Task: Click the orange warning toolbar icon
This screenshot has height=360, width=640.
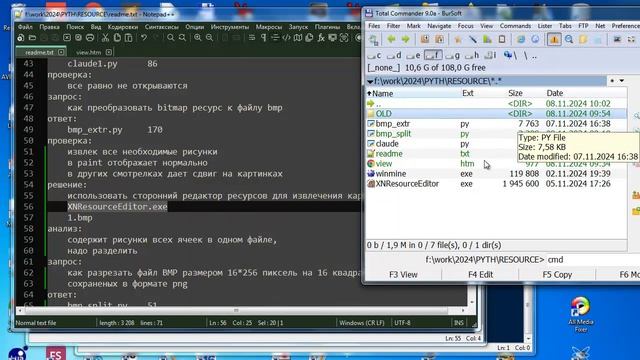Action: 554,39
